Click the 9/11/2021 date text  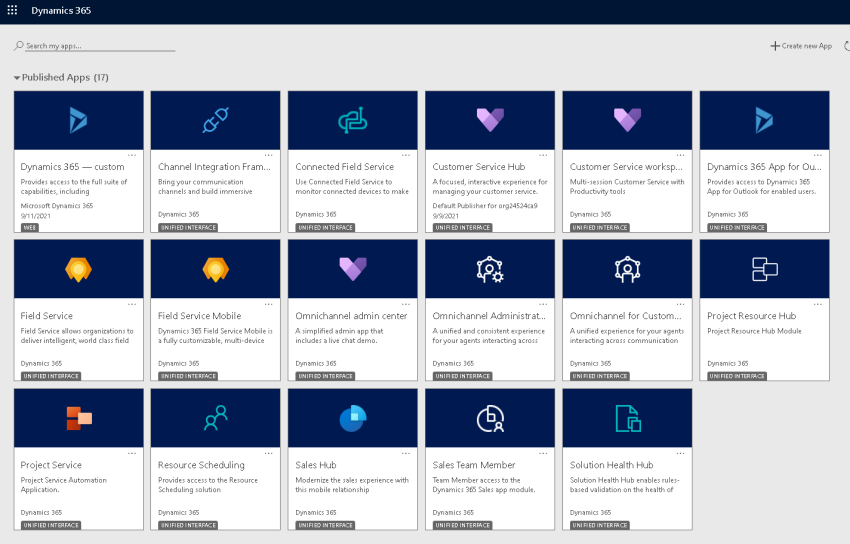(x=35, y=216)
